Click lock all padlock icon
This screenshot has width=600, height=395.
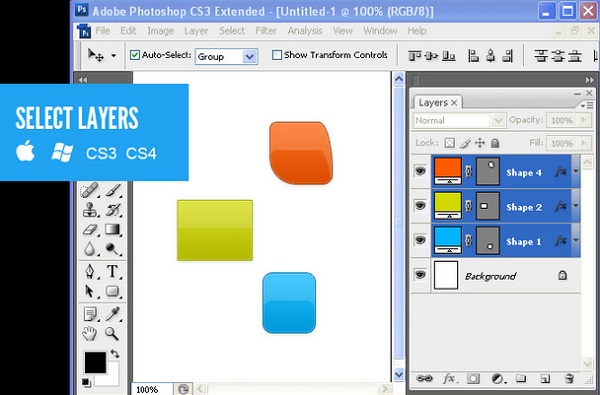(495, 143)
